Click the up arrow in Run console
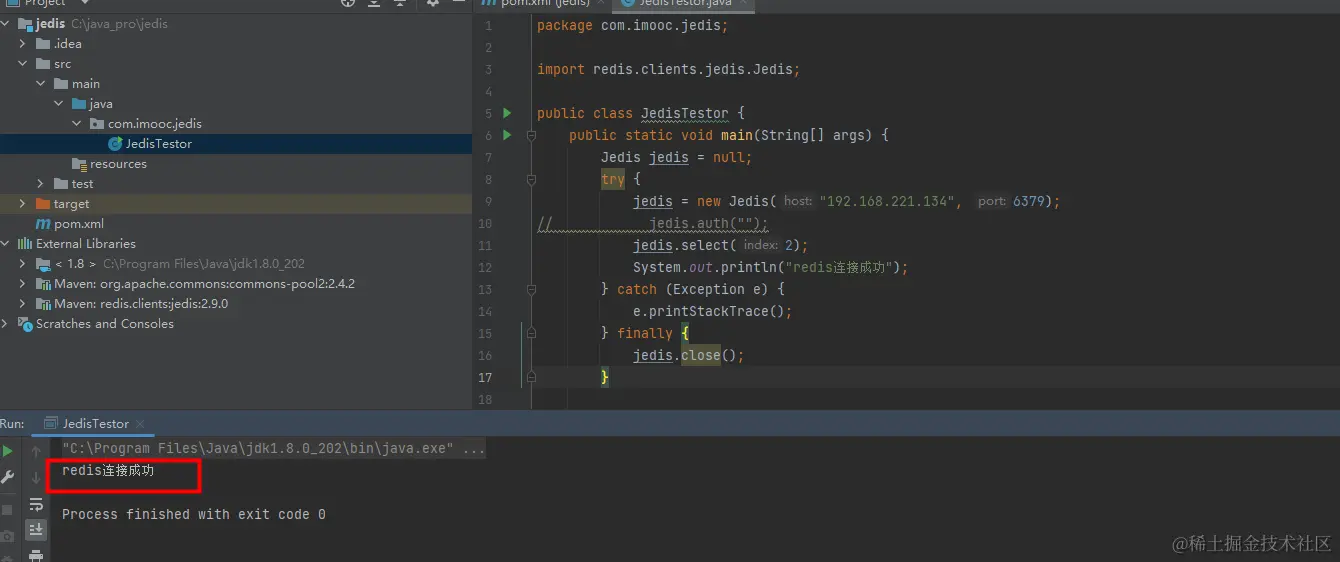This screenshot has height=562, width=1340. click(x=36, y=452)
